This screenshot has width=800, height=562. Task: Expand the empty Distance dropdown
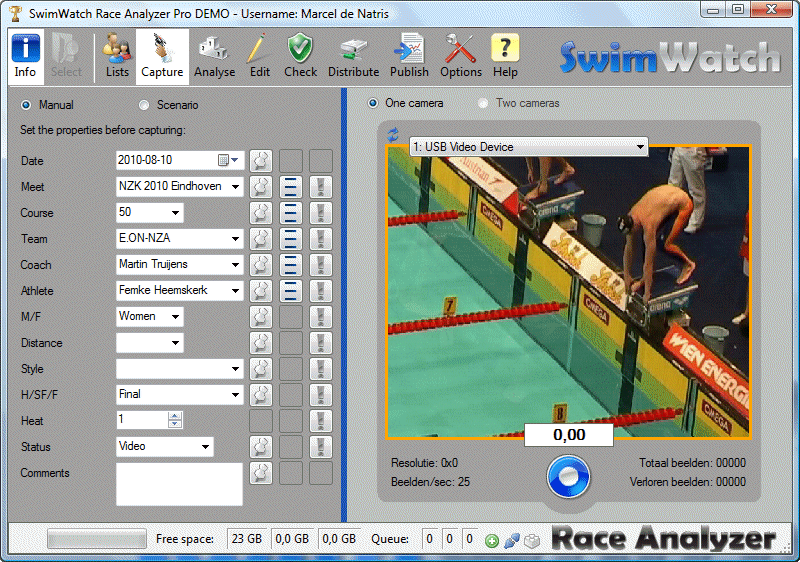tap(175, 343)
